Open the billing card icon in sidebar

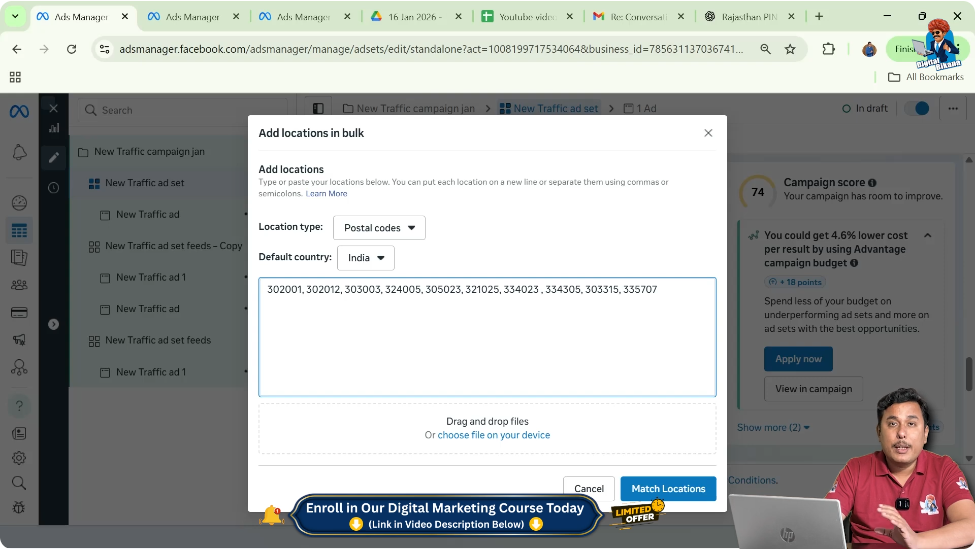pos(19,312)
